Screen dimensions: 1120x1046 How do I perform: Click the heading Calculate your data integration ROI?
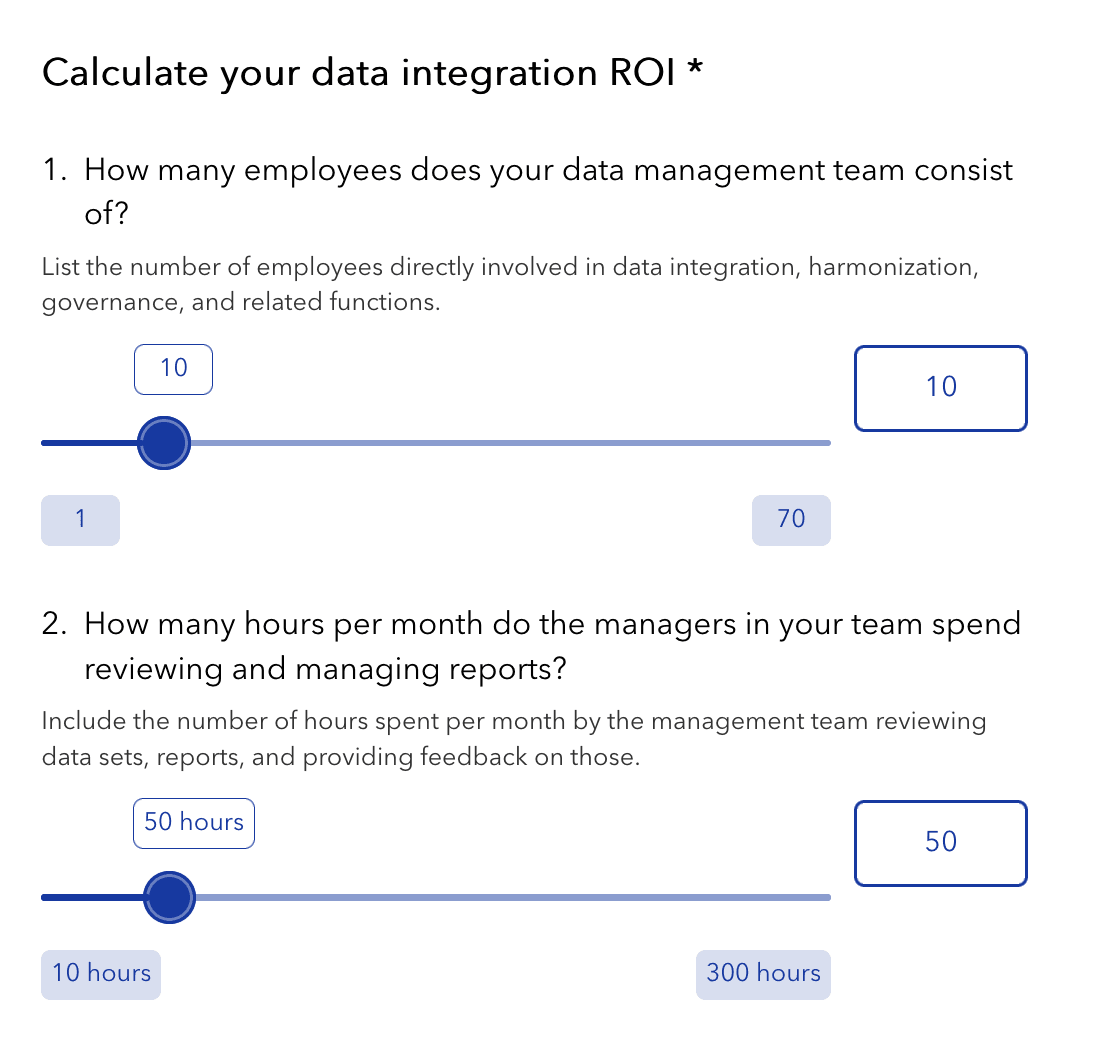click(358, 73)
